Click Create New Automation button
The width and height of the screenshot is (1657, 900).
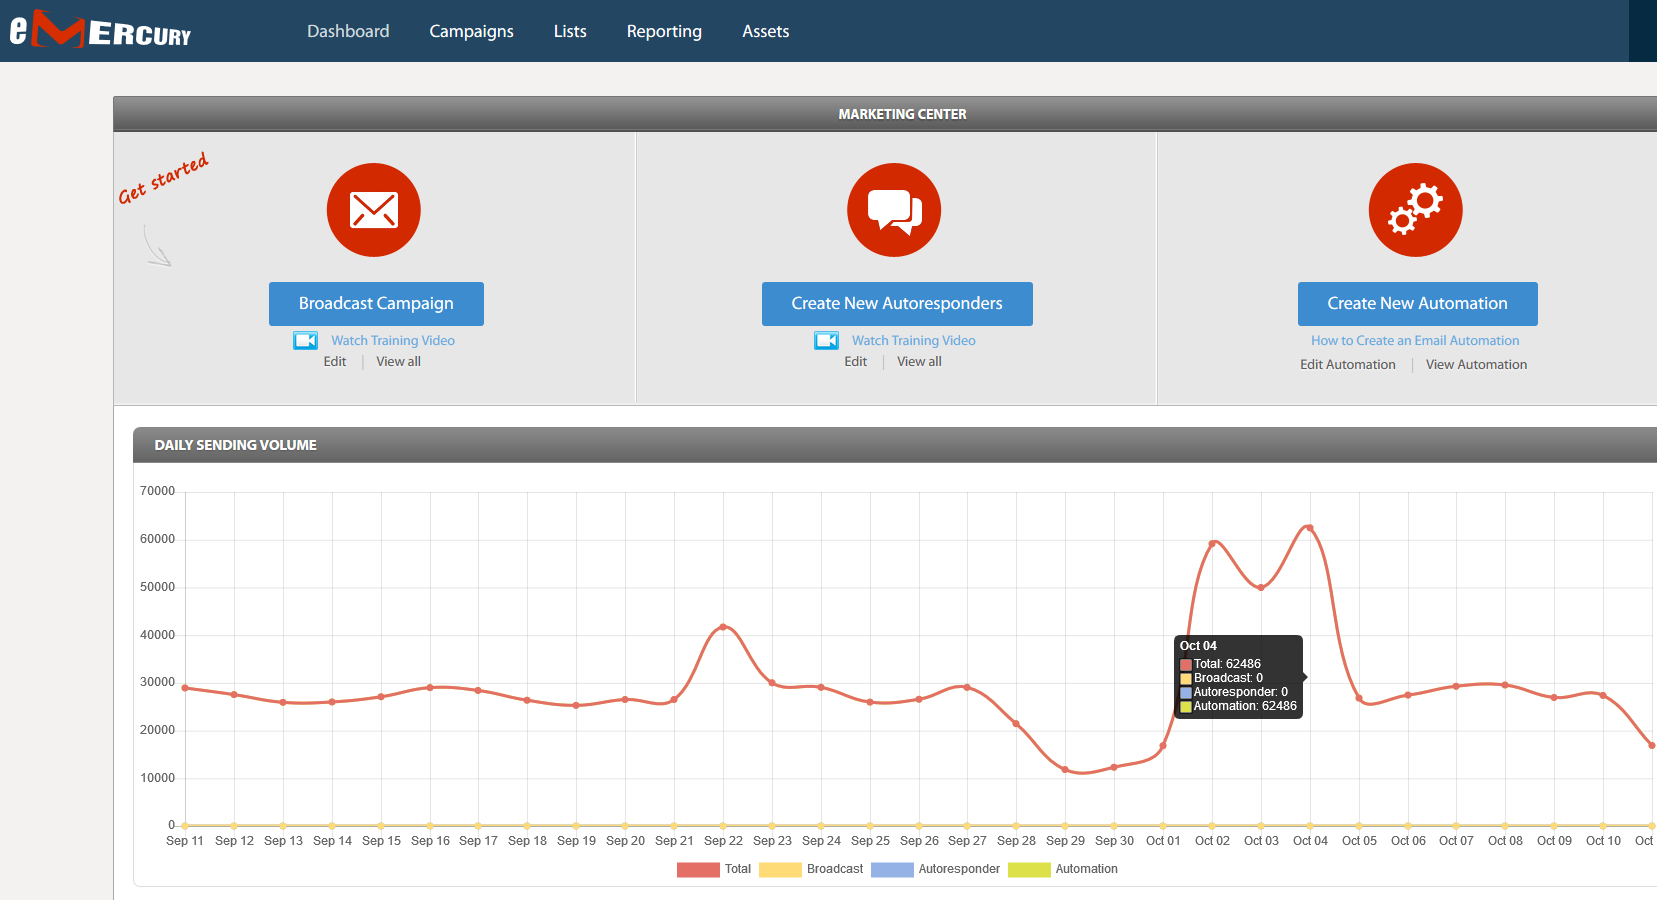[x=1417, y=304]
